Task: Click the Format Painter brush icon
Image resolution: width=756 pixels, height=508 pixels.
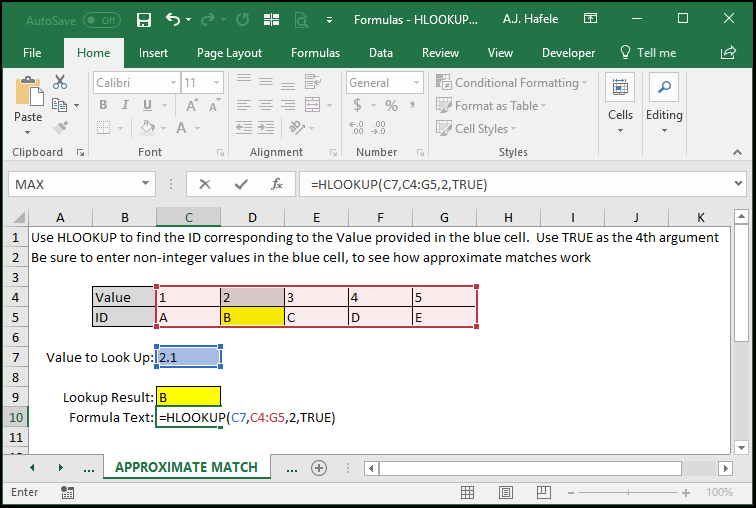Action: 60,128
